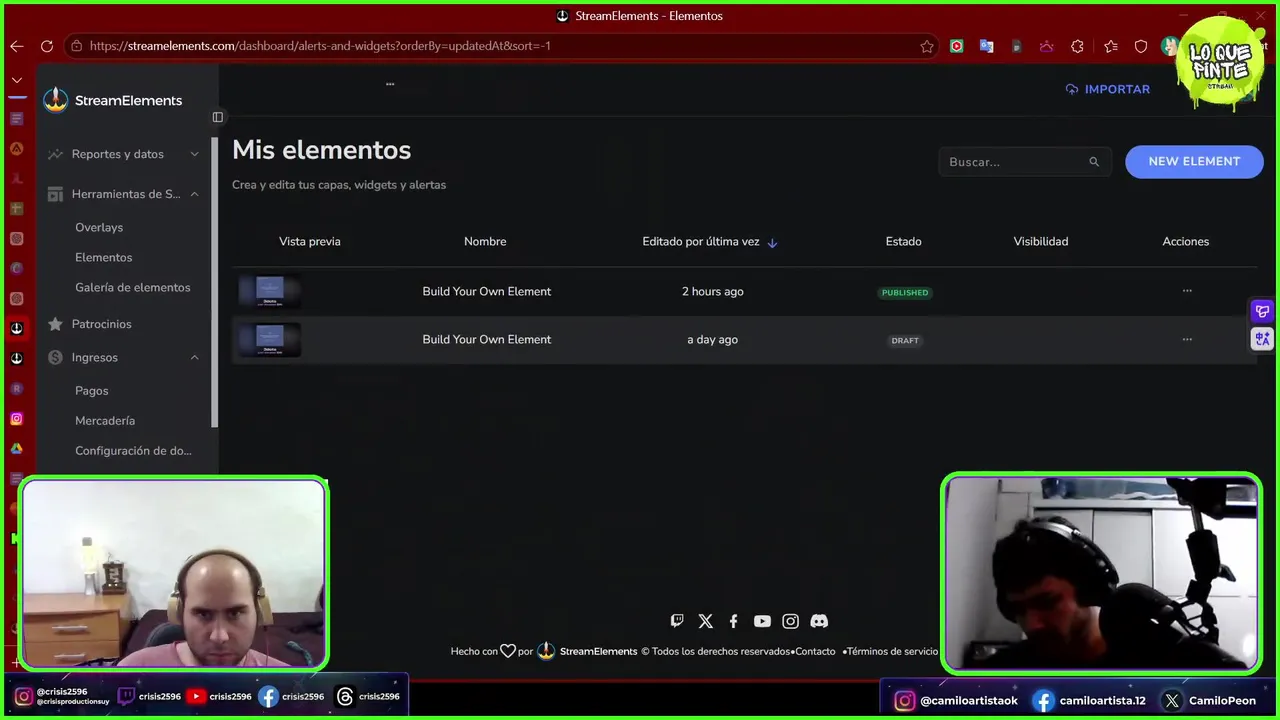This screenshot has height=720, width=1280.
Task: Open the Twitch icon in the footer
Action: pos(677,621)
